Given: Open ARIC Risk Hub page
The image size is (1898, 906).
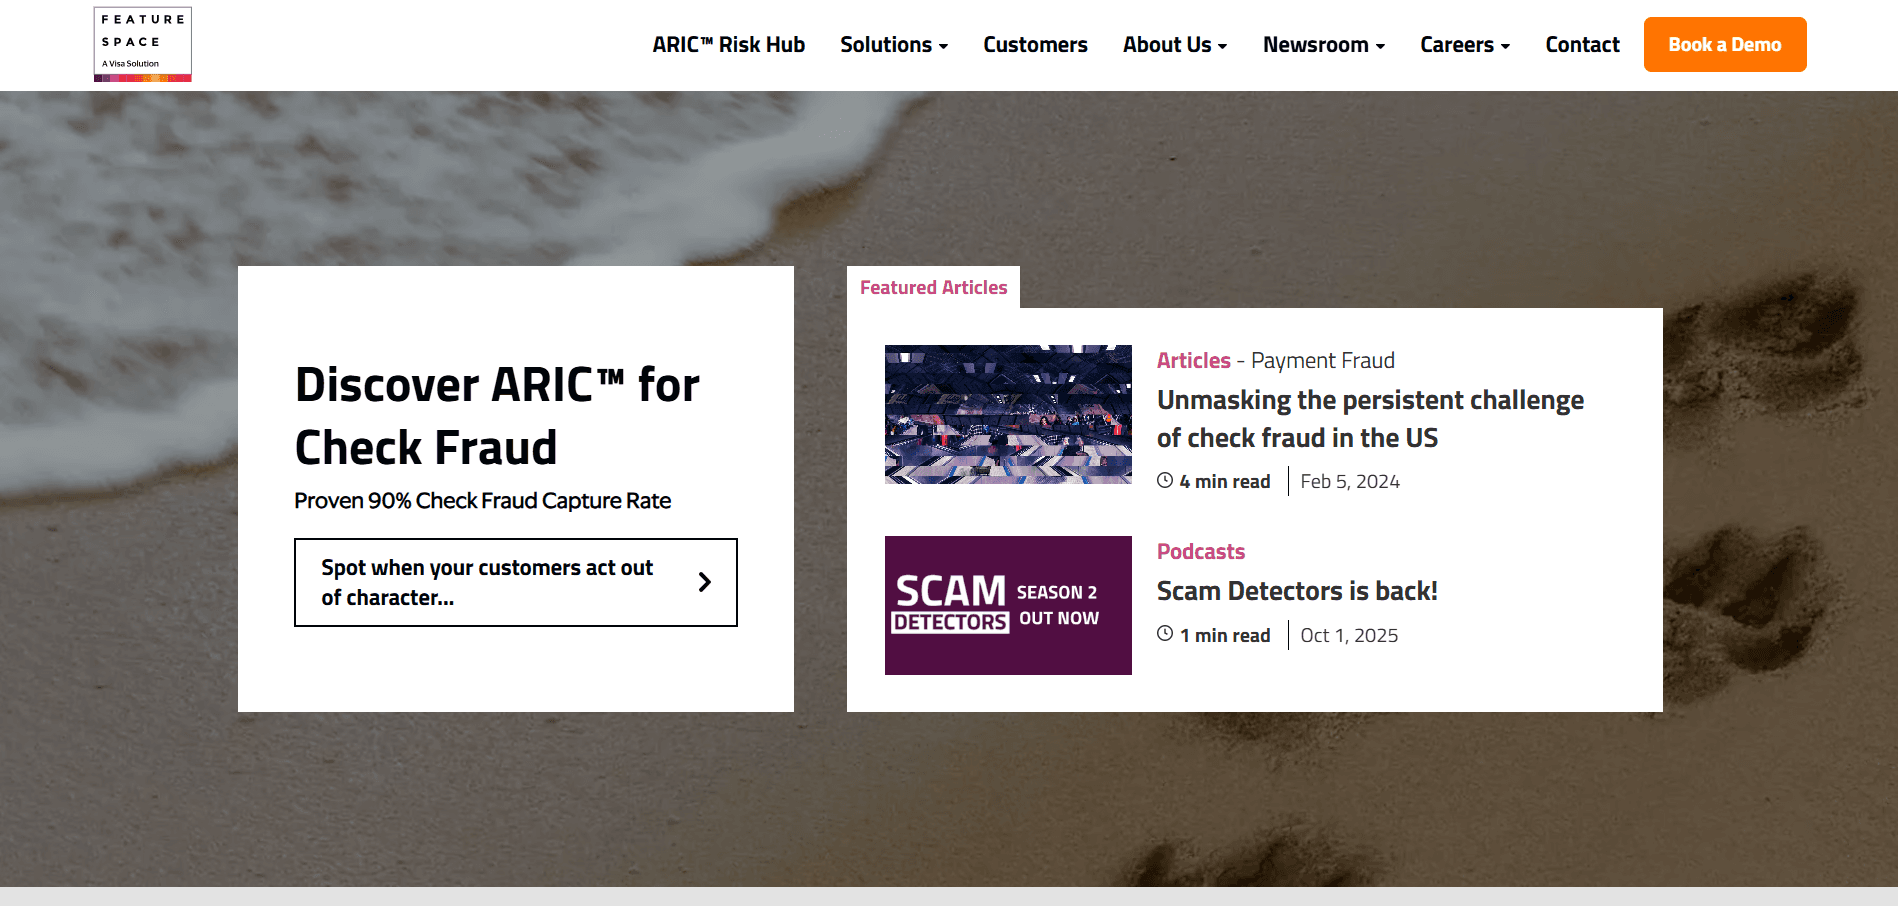Looking at the screenshot, I should pyautogui.click(x=728, y=45).
